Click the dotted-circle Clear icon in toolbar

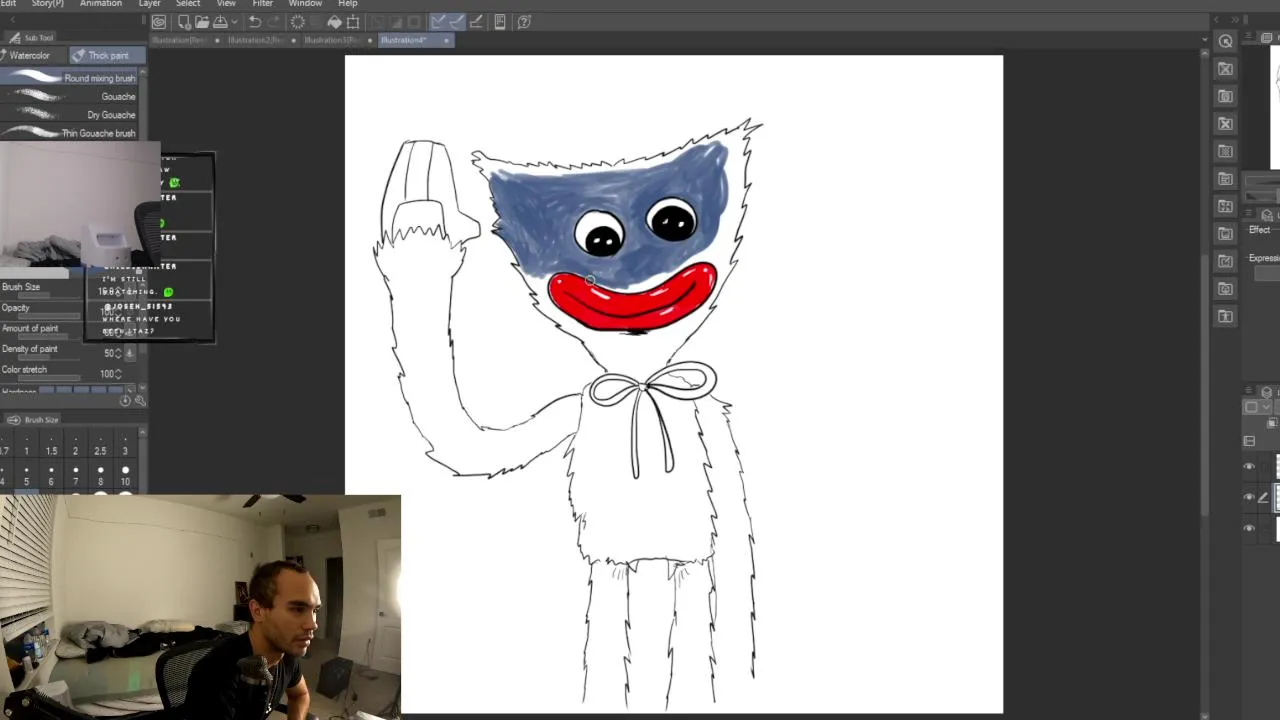point(297,22)
